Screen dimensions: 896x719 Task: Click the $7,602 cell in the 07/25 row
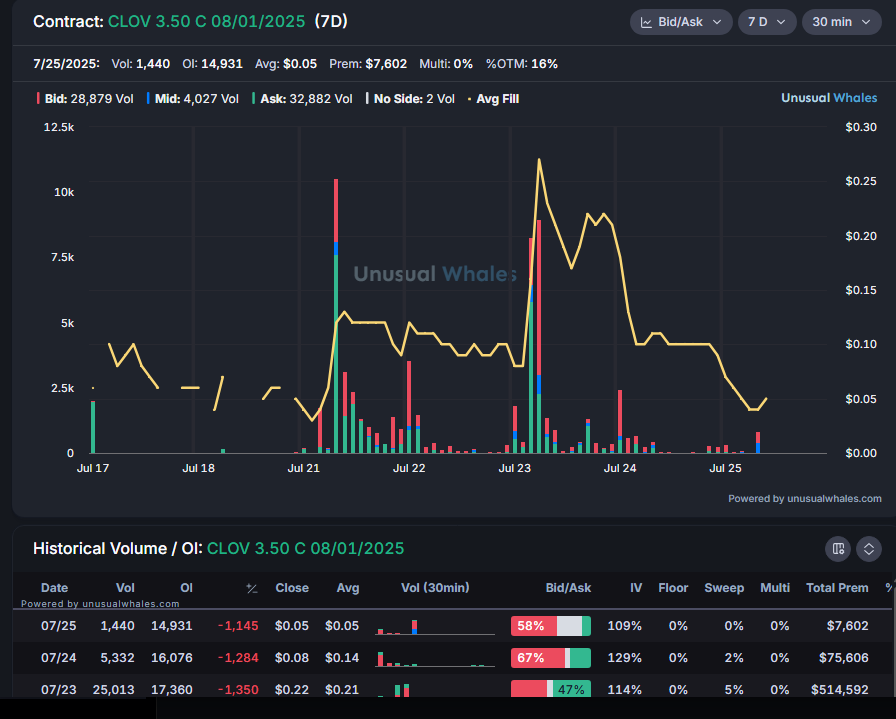847,626
